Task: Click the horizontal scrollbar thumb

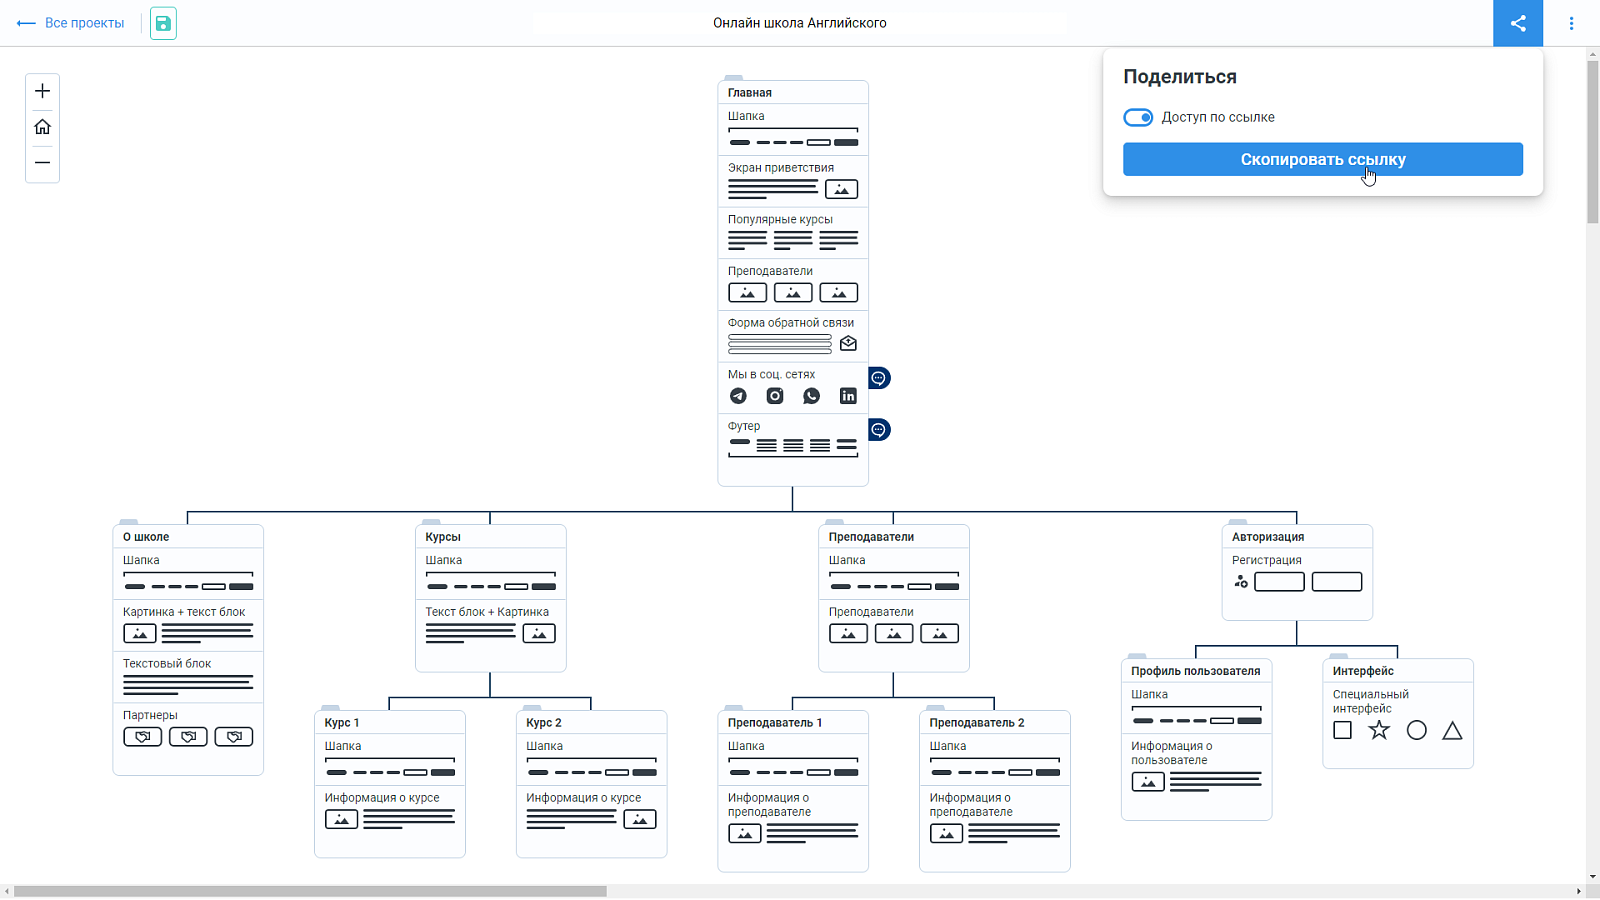Action: click(x=310, y=891)
